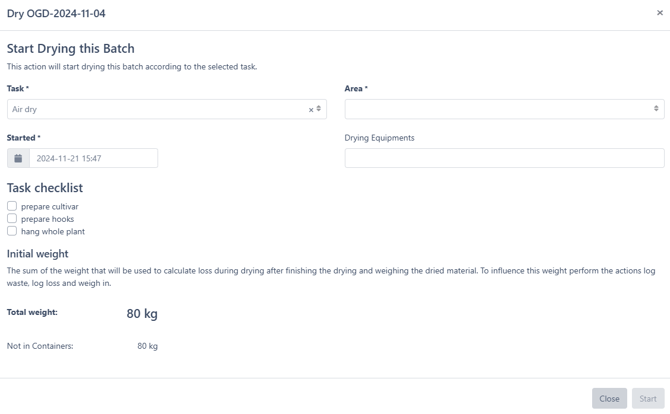This screenshot has height=414, width=670.
Task: Click the Area field up-down arrows
Action: coord(656,109)
